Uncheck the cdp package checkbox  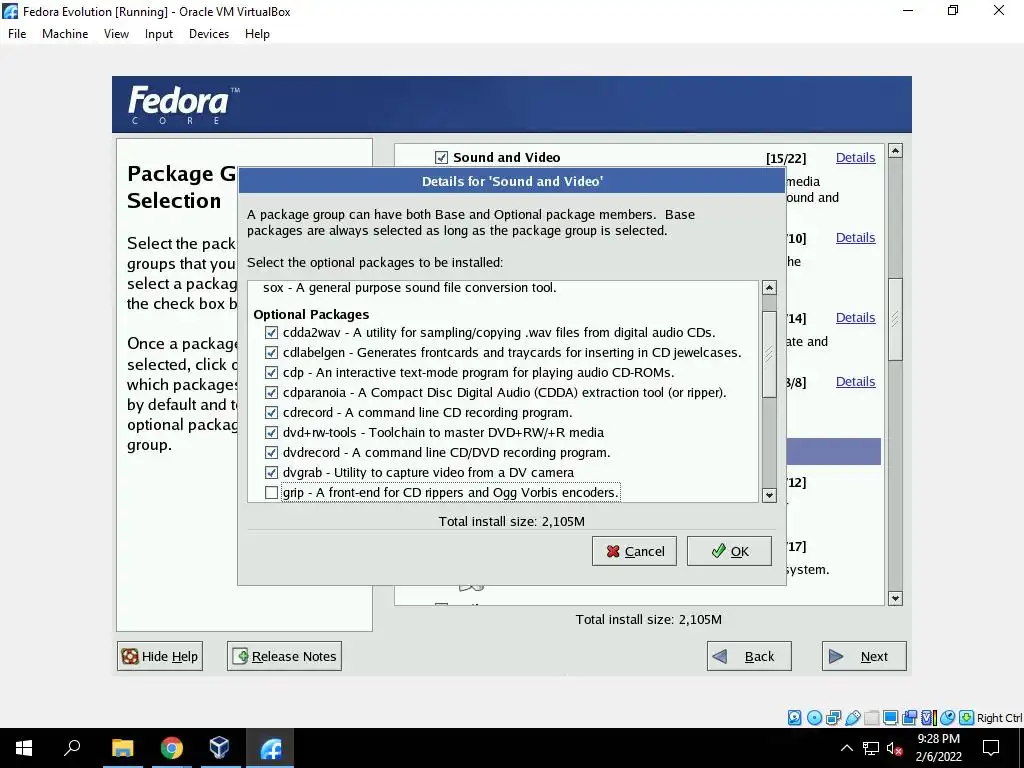271,373
